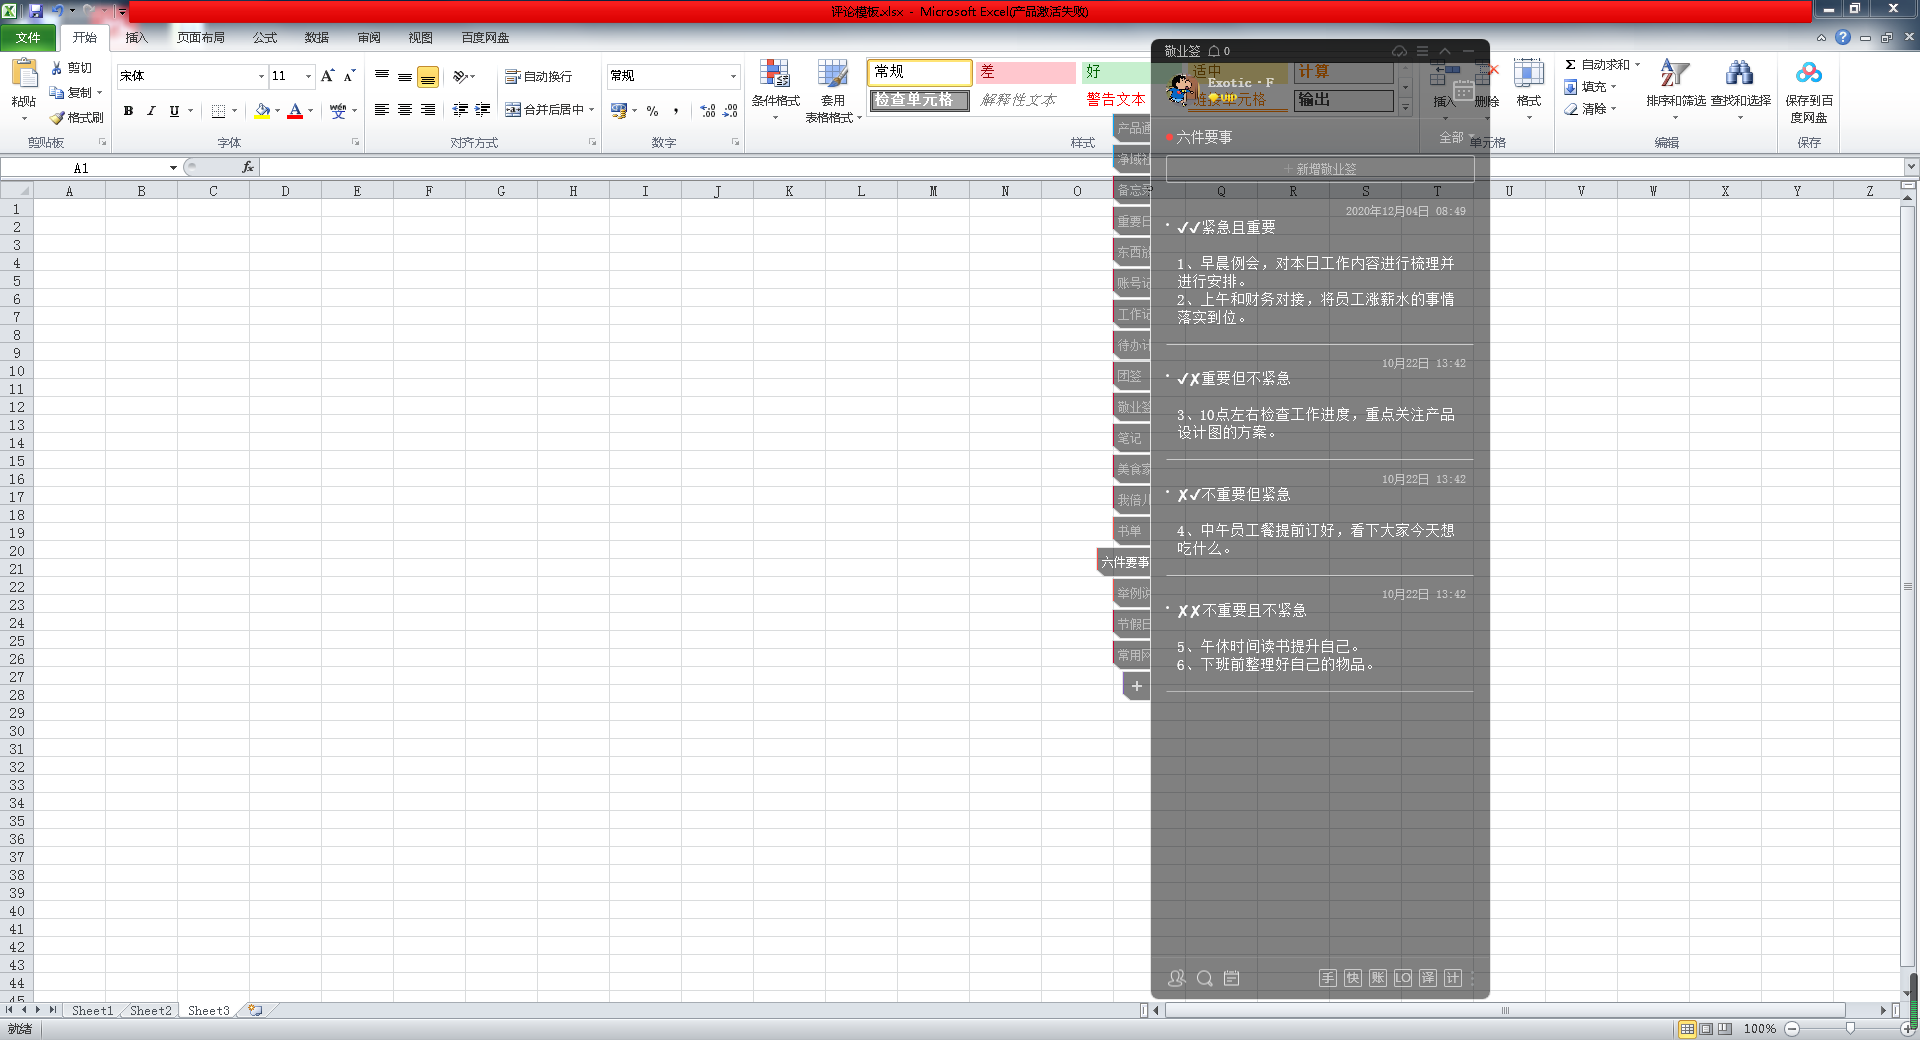
Task: Click cell A1
Action: coord(69,209)
